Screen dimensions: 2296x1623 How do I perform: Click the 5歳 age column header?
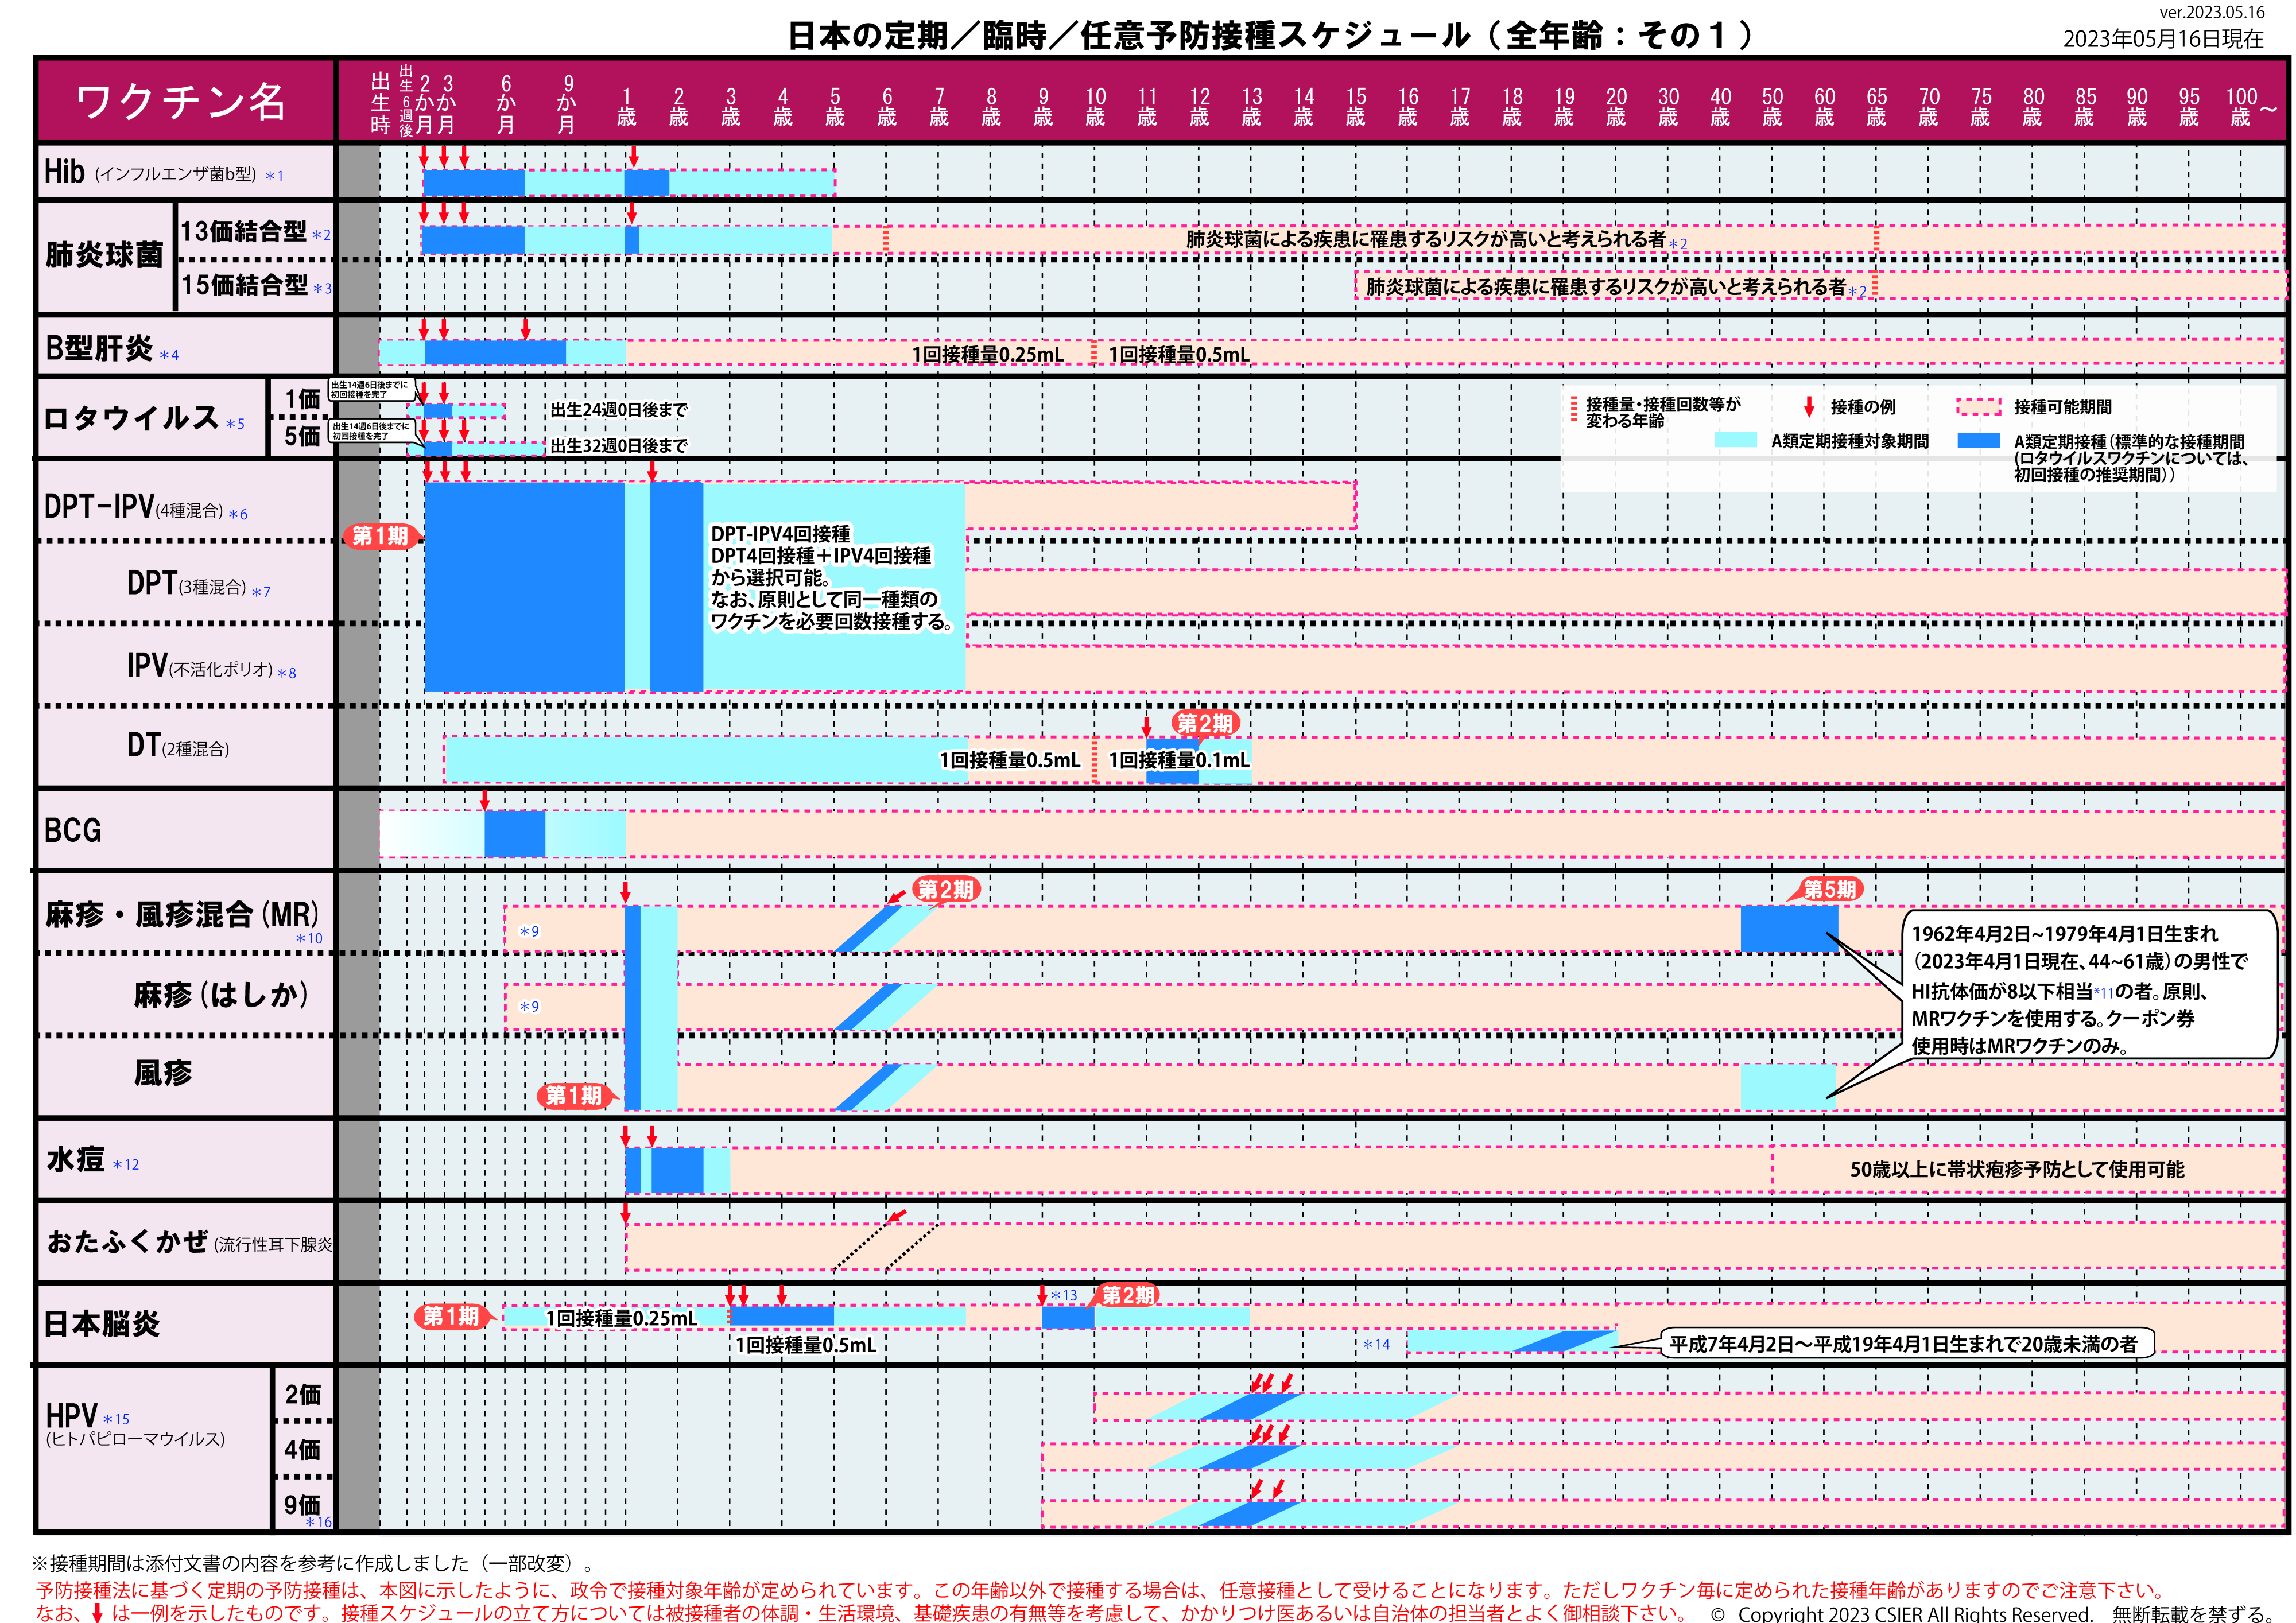(835, 106)
